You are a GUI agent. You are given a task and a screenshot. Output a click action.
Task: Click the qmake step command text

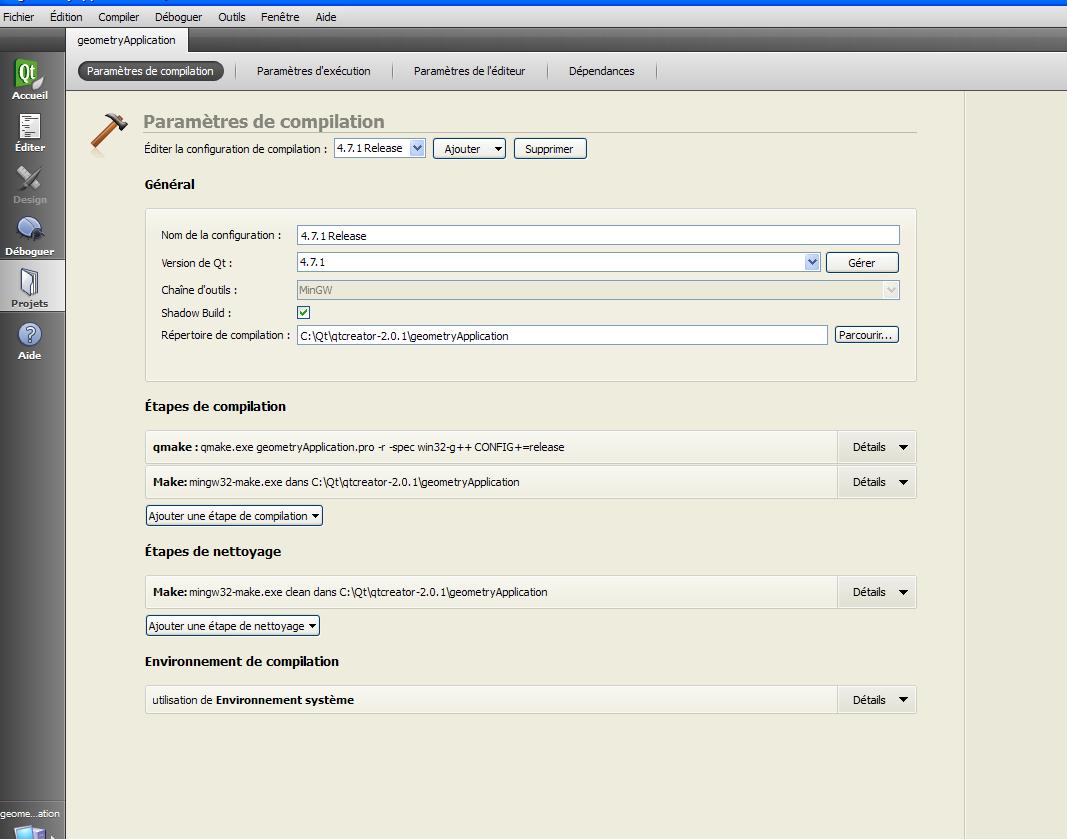pyautogui.click(x=359, y=447)
